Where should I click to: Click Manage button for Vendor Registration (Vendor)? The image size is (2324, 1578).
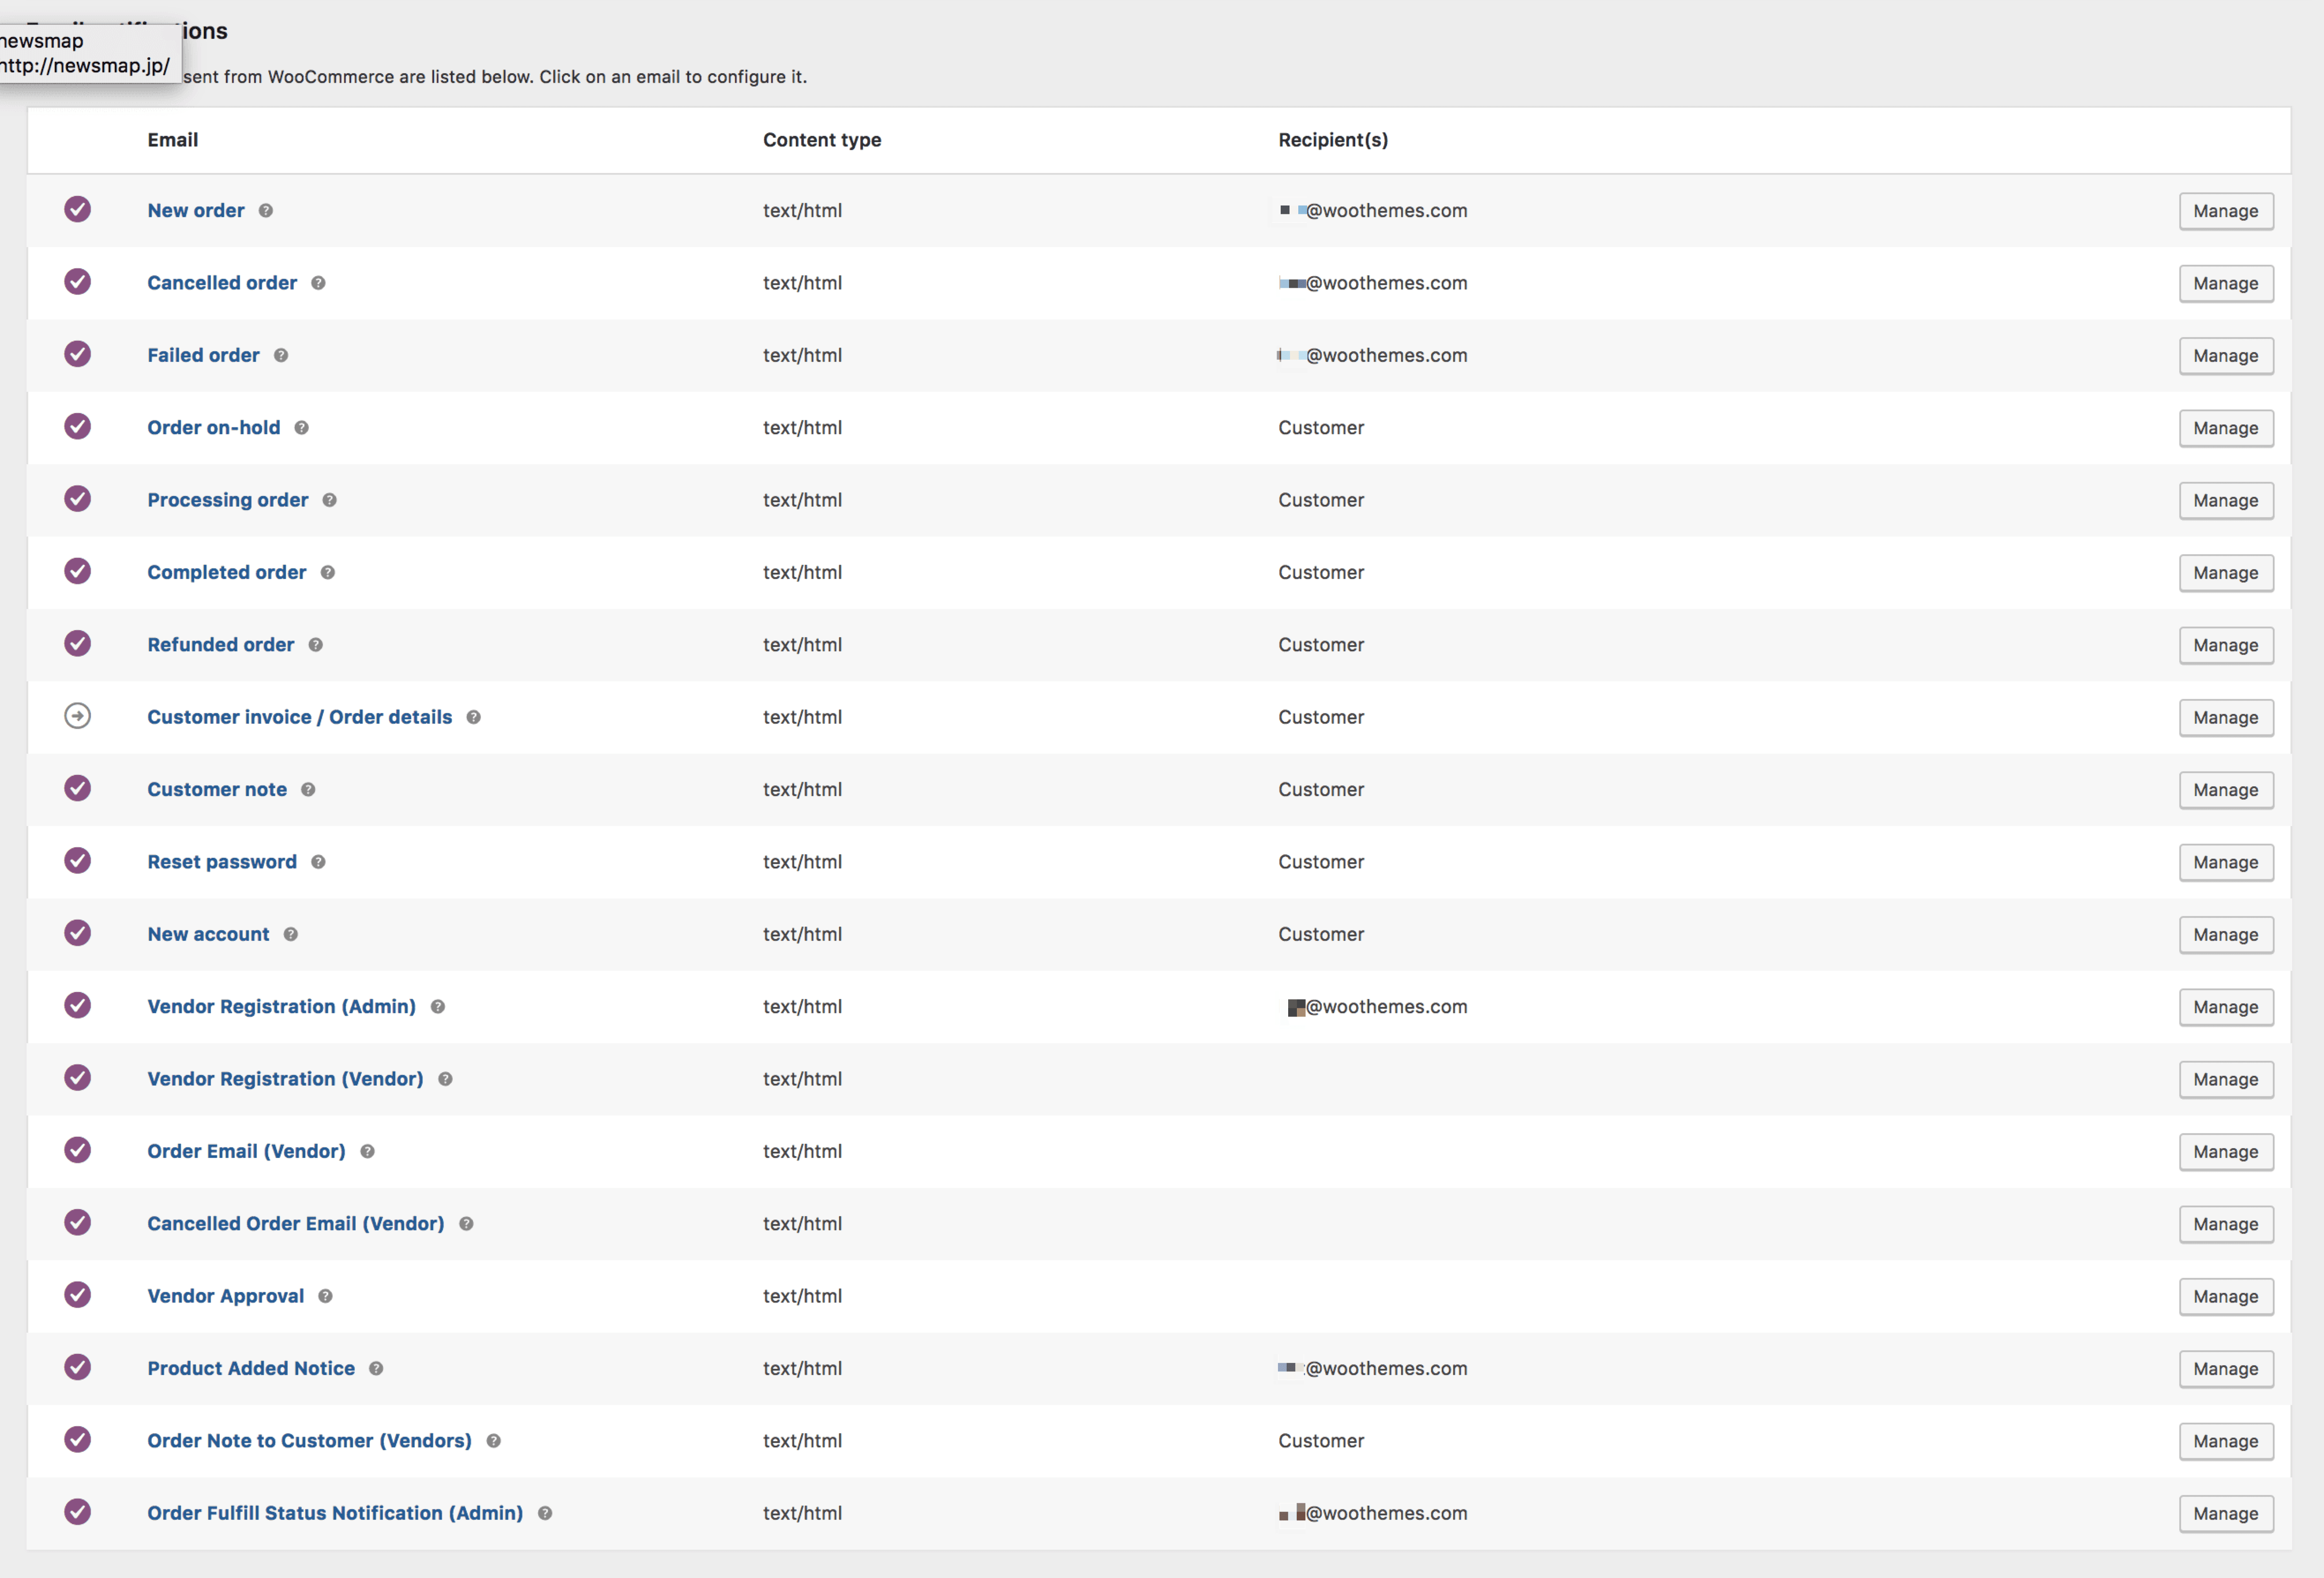[x=2226, y=1079]
